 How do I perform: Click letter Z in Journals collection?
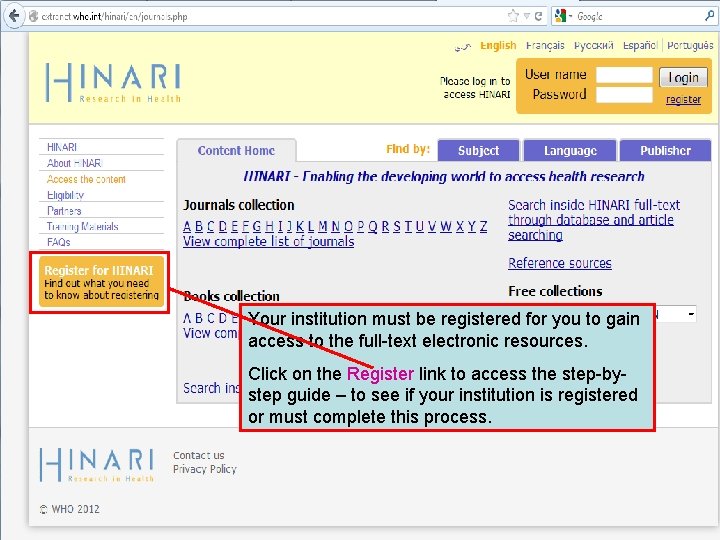(484, 226)
